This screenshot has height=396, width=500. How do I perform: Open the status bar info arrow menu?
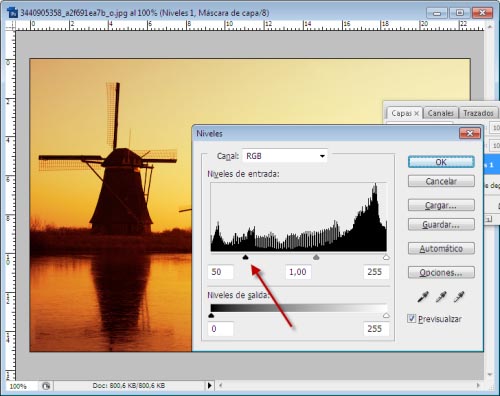(209, 386)
